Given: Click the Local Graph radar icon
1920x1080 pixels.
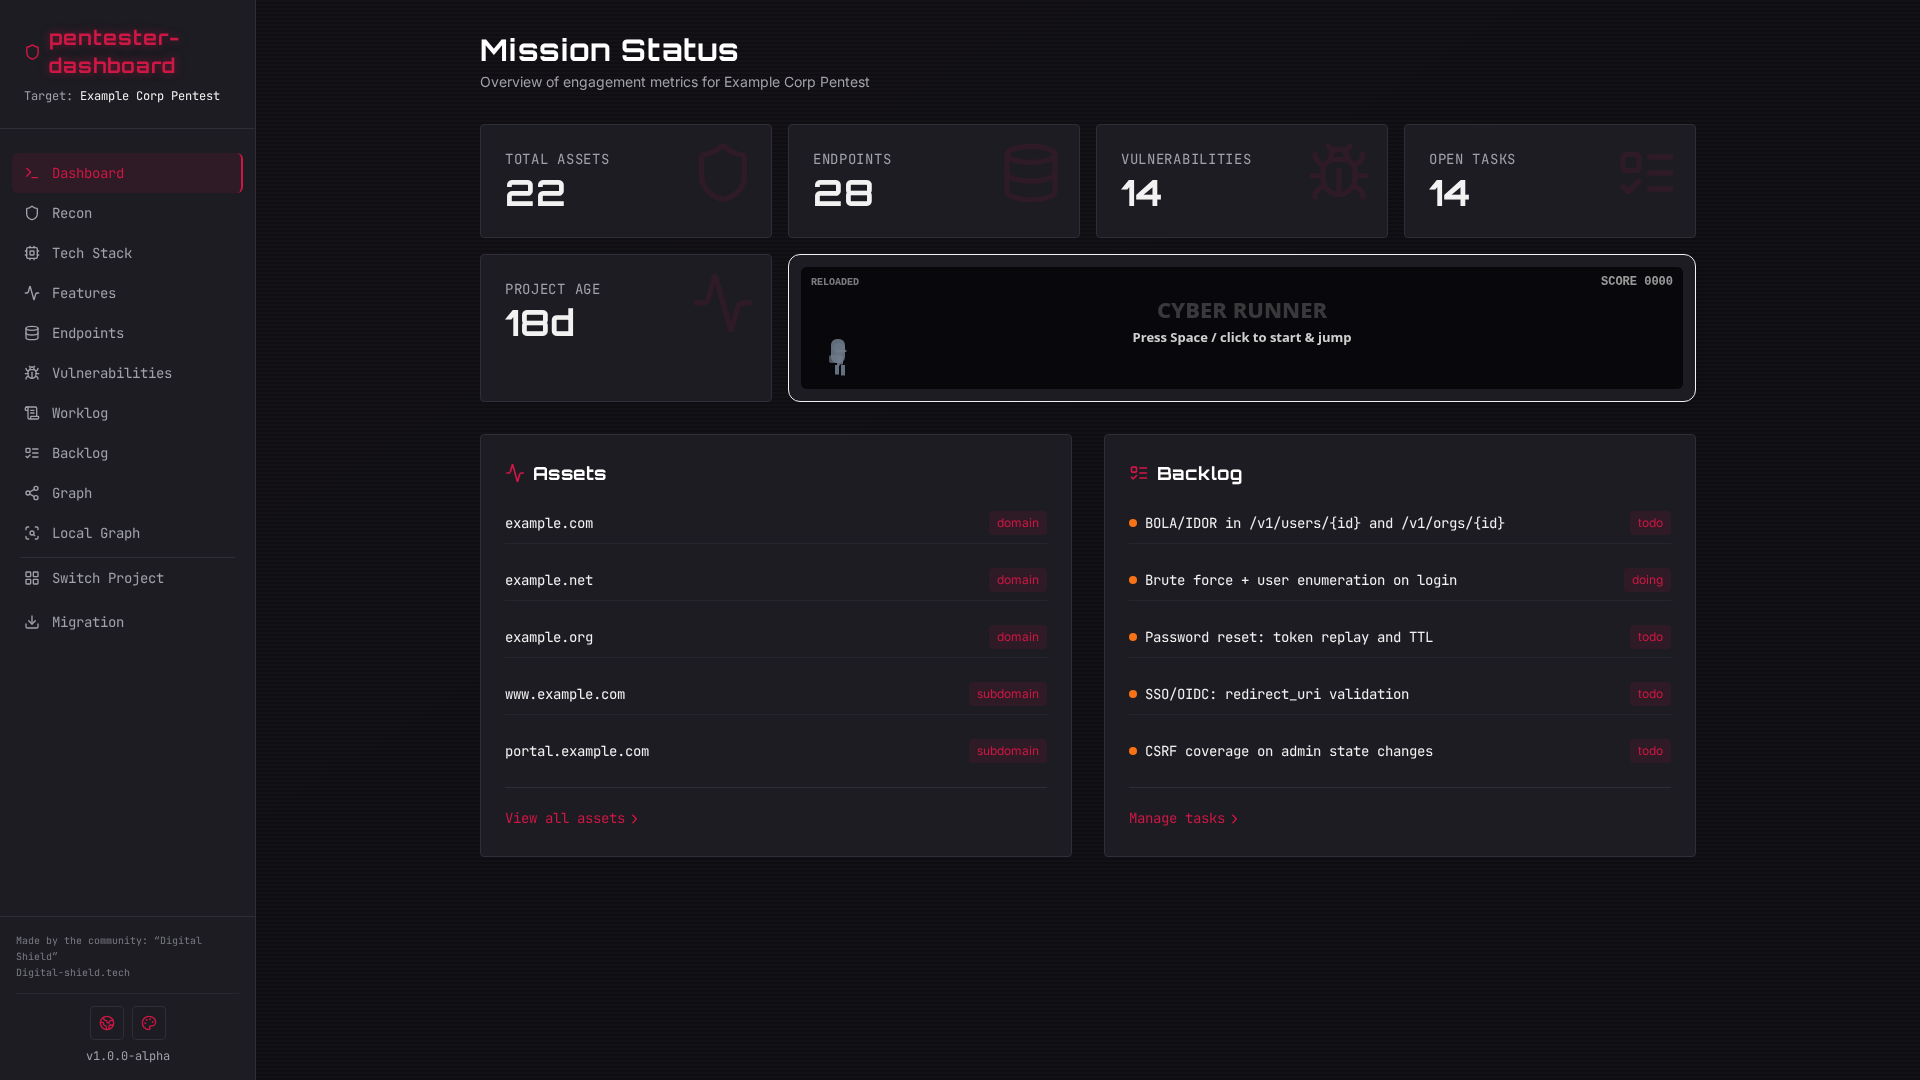Looking at the screenshot, I should pos(32,533).
